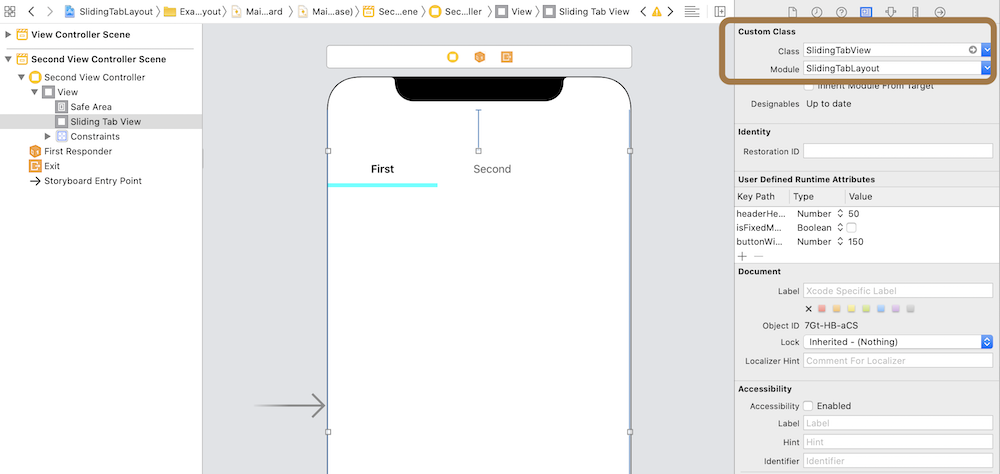This screenshot has height=474, width=1000.
Task: Select Exit item in outline
Action: 45,166
